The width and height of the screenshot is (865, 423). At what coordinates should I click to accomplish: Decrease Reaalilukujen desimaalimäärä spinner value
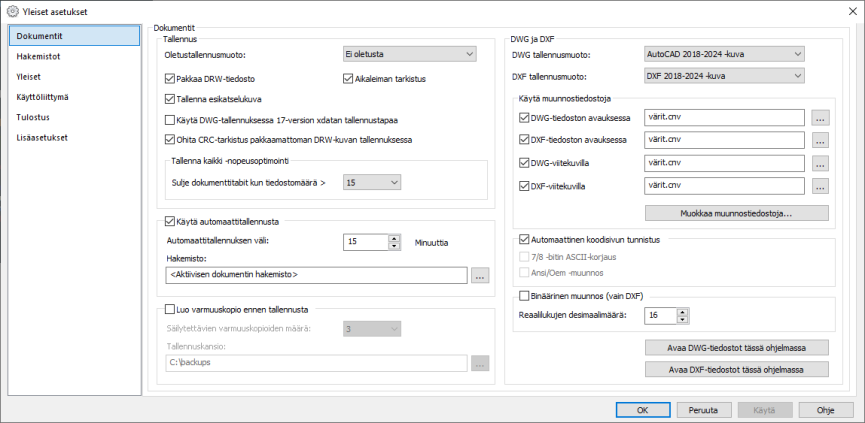pyautogui.click(x=683, y=320)
